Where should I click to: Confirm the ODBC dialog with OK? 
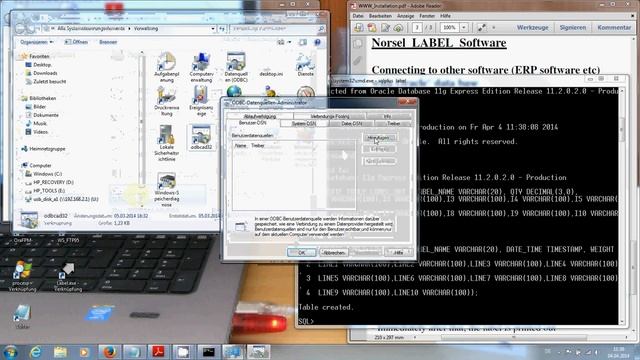point(301,253)
